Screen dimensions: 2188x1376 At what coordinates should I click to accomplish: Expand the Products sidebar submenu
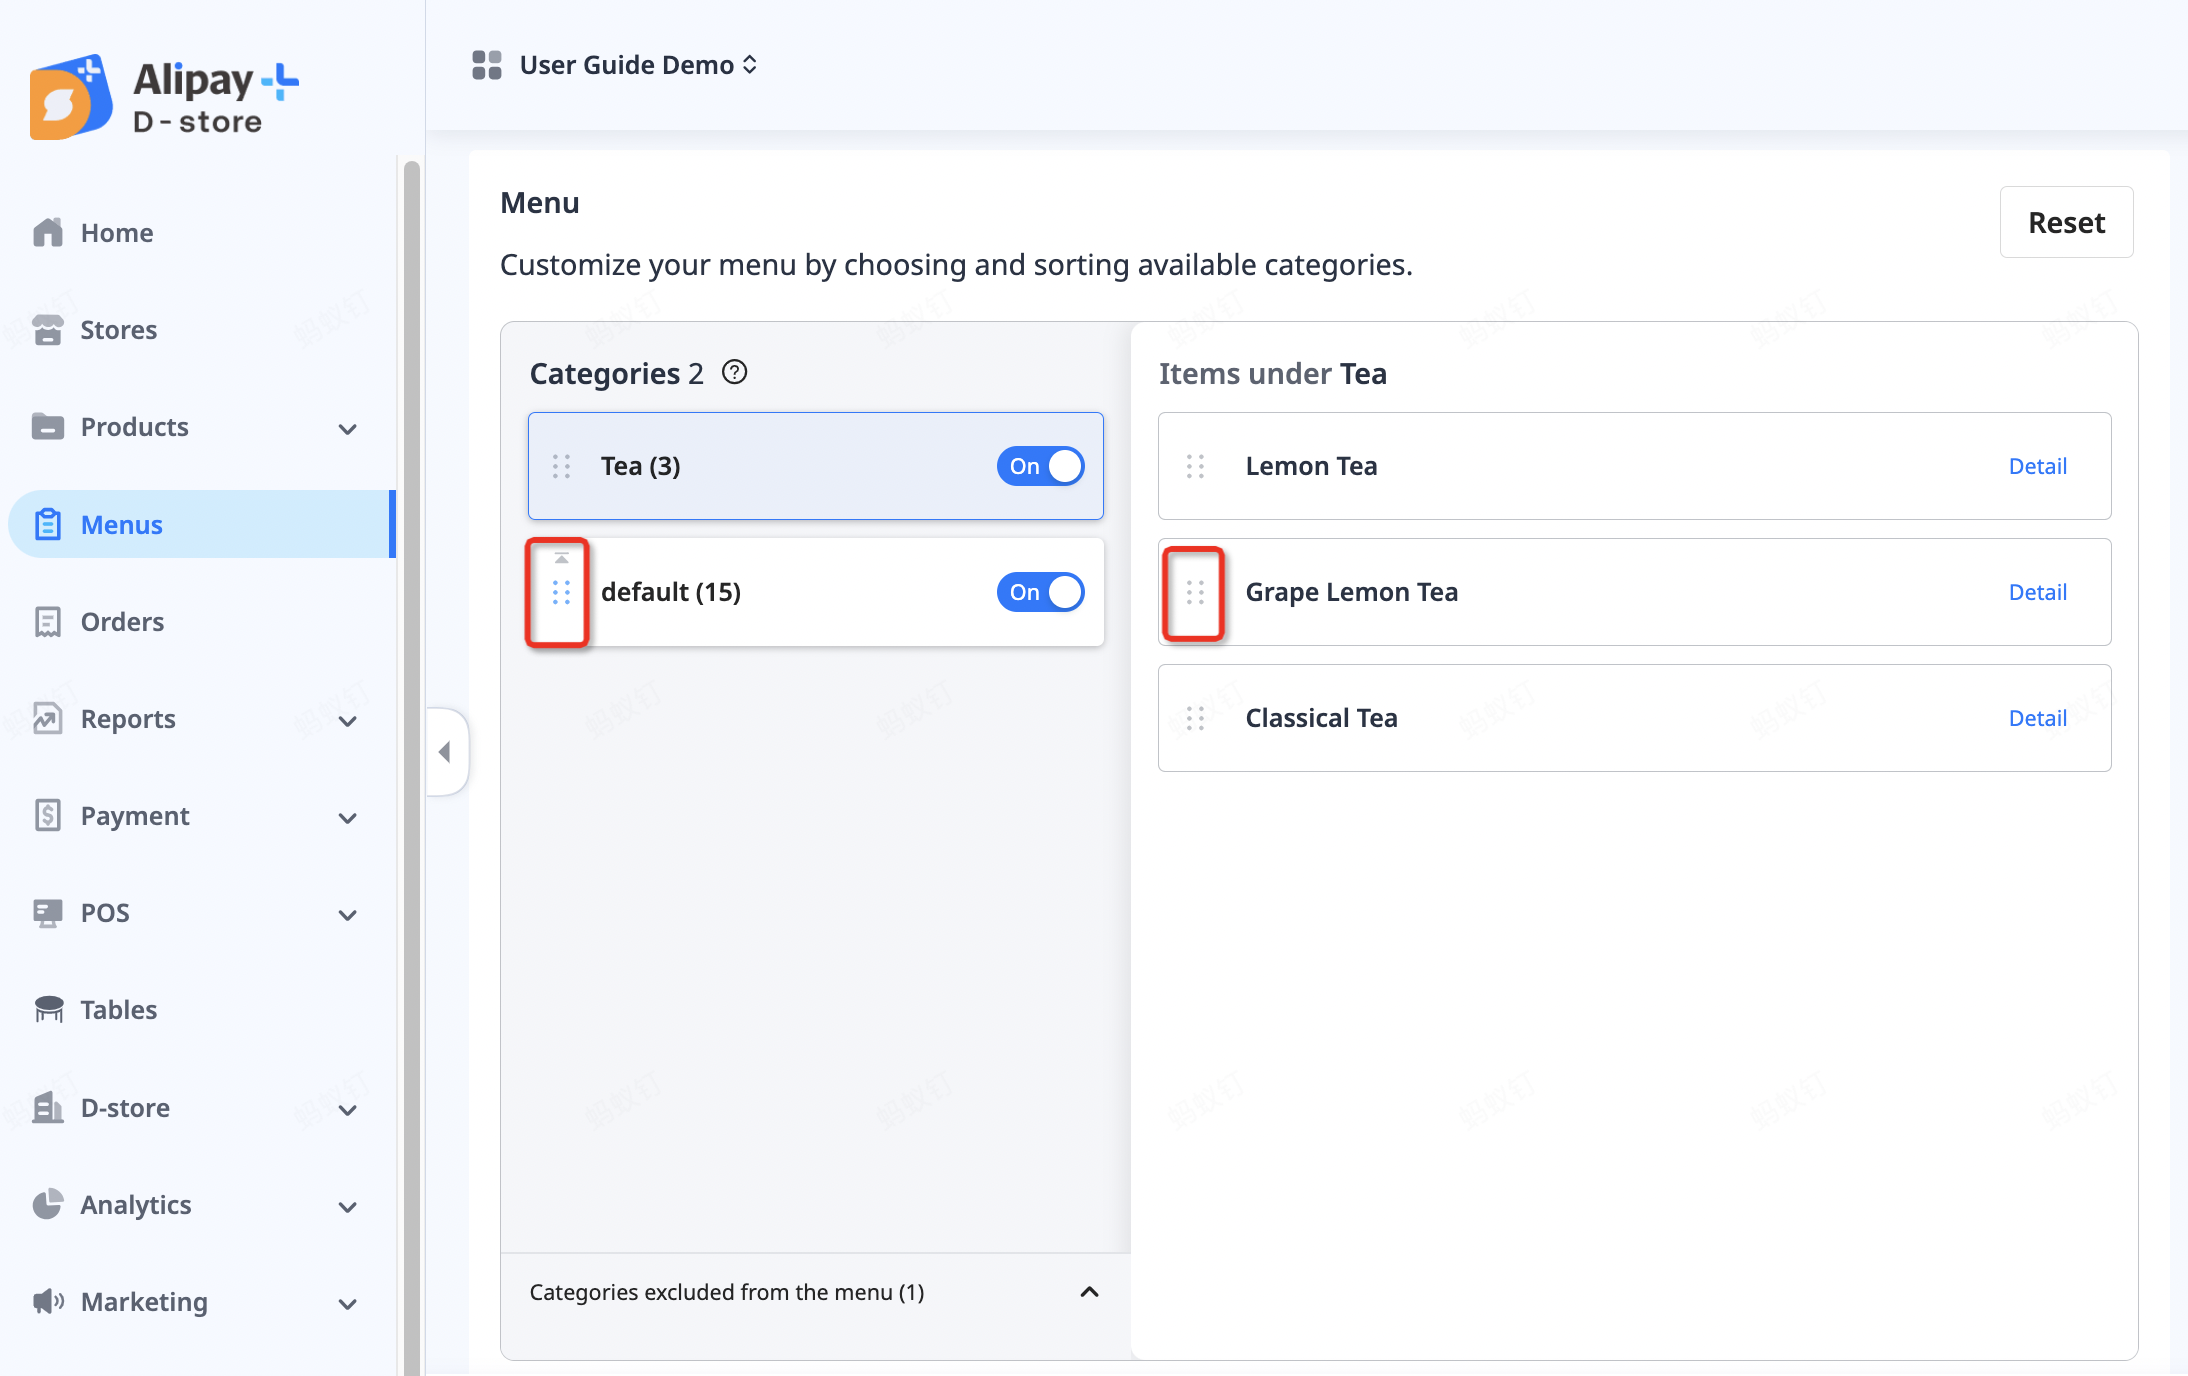coord(347,428)
